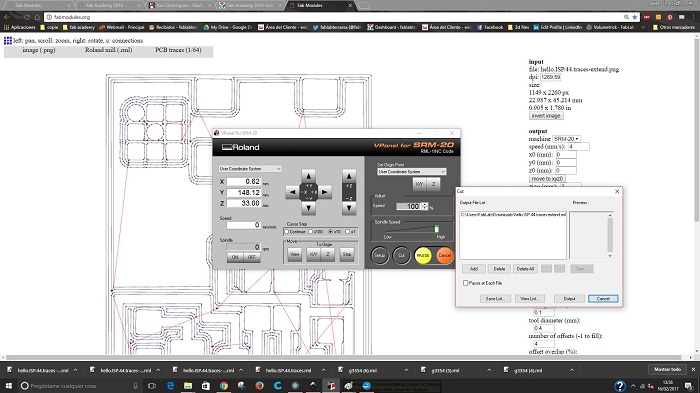
Task: Jog +X with the right arrow in VPanel
Action: click(325, 192)
